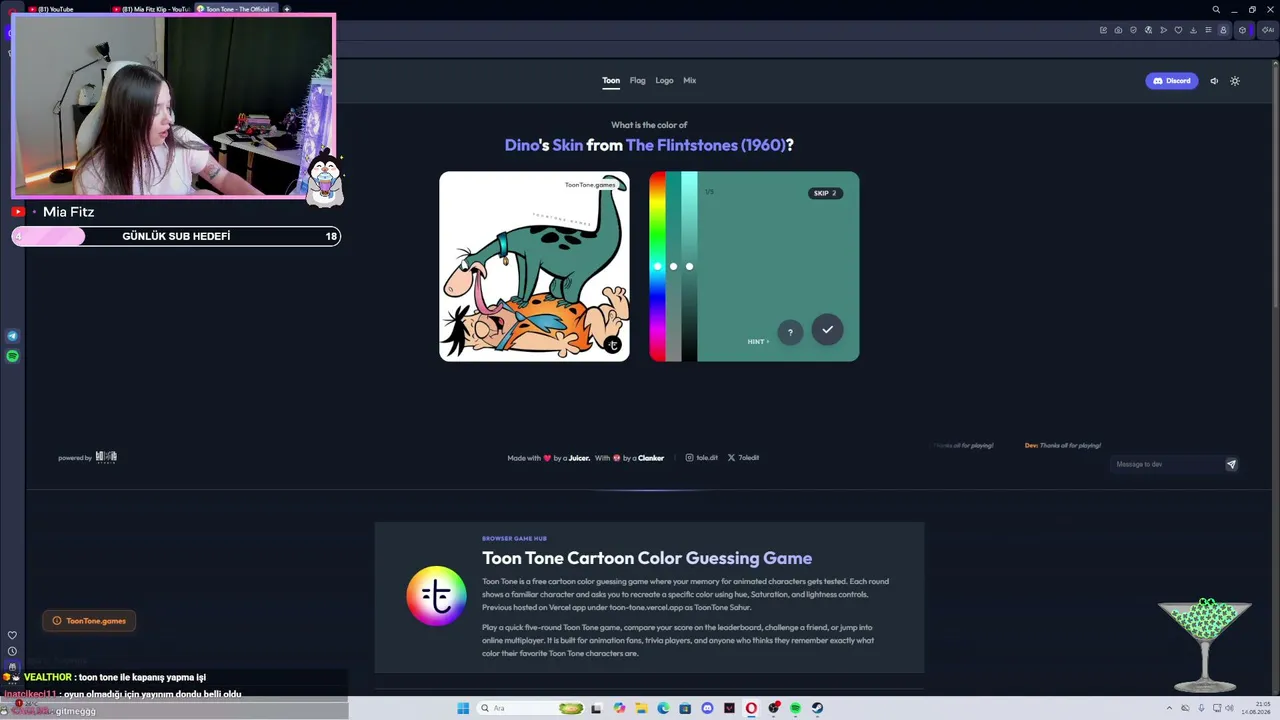Image resolution: width=1280 pixels, height=720 pixels.
Task: Open Spotify from the Windows taskbar
Action: tap(795, 708)
